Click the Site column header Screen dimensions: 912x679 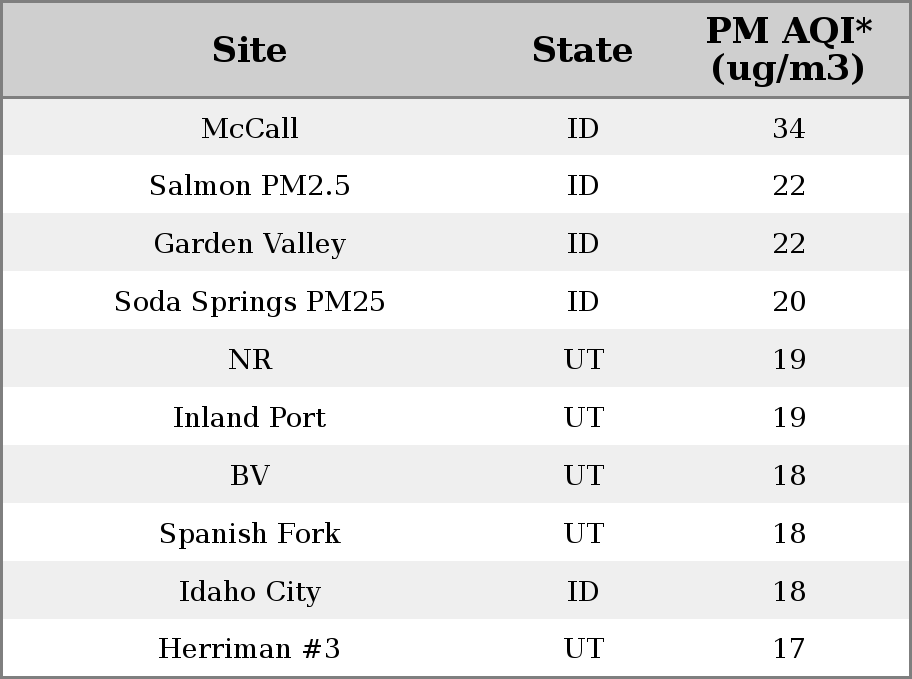[x=250, y=50]
